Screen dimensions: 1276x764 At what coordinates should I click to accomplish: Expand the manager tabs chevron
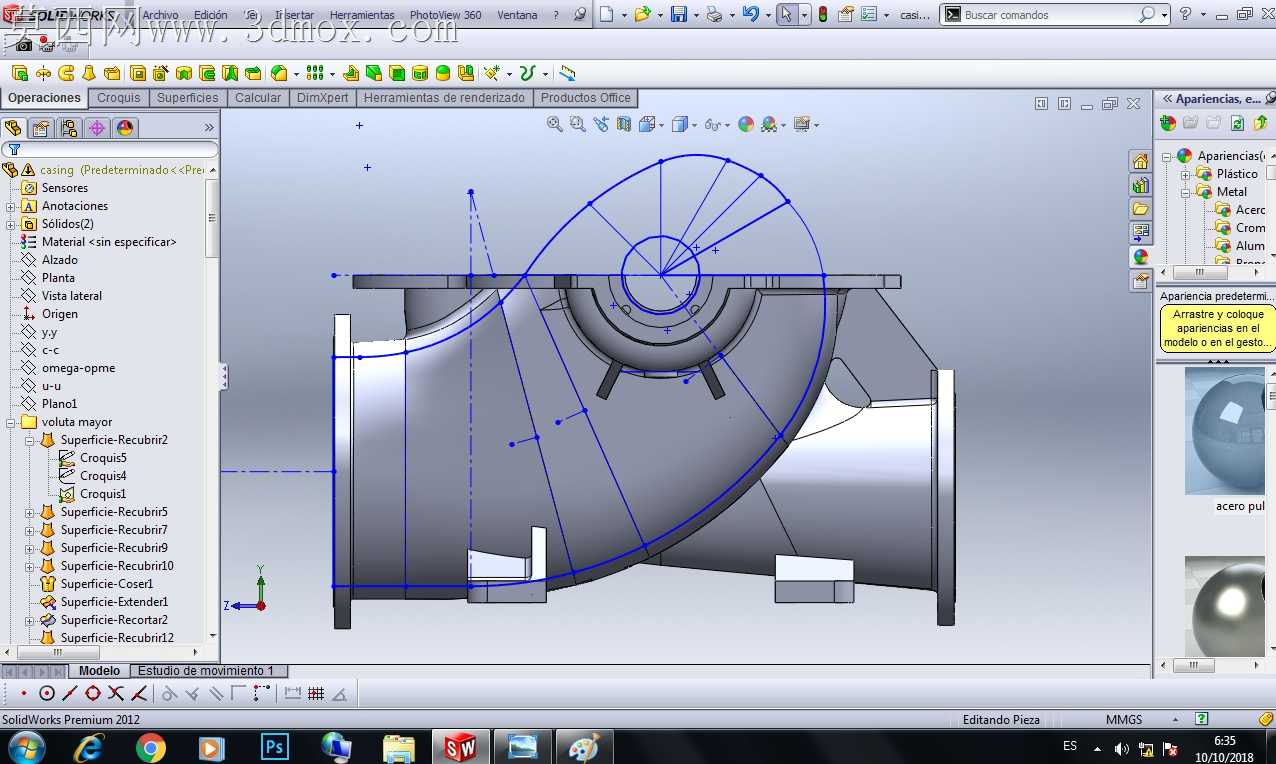click(209, 128)
